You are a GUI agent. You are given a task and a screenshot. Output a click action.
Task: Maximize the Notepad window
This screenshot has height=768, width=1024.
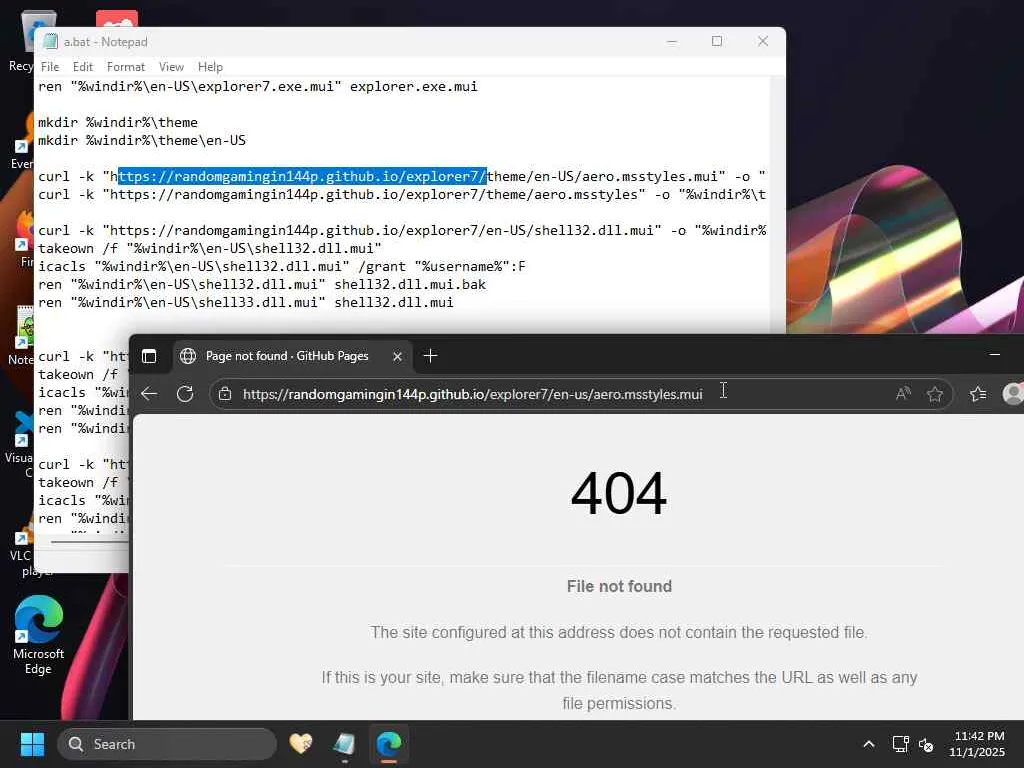716,41
